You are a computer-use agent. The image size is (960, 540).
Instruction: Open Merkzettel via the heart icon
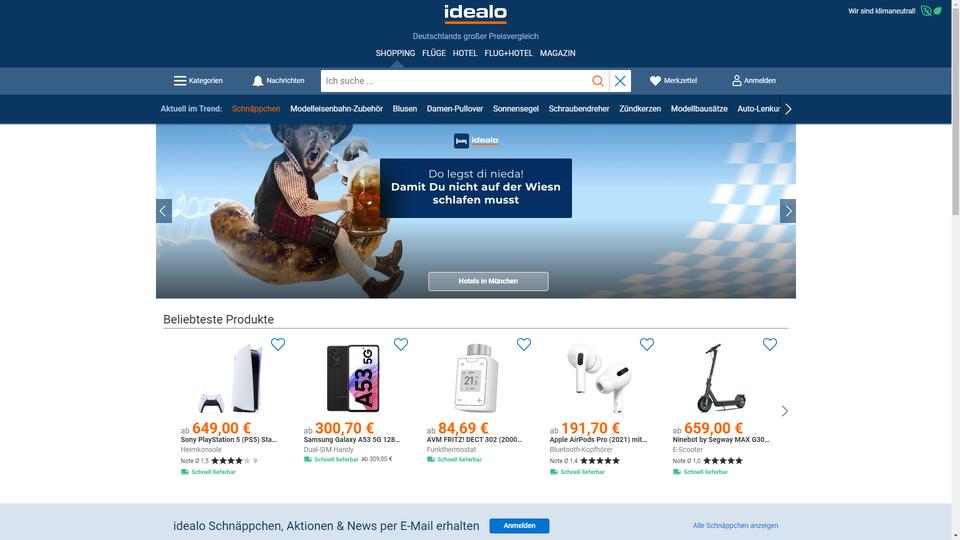coord(655,81)
